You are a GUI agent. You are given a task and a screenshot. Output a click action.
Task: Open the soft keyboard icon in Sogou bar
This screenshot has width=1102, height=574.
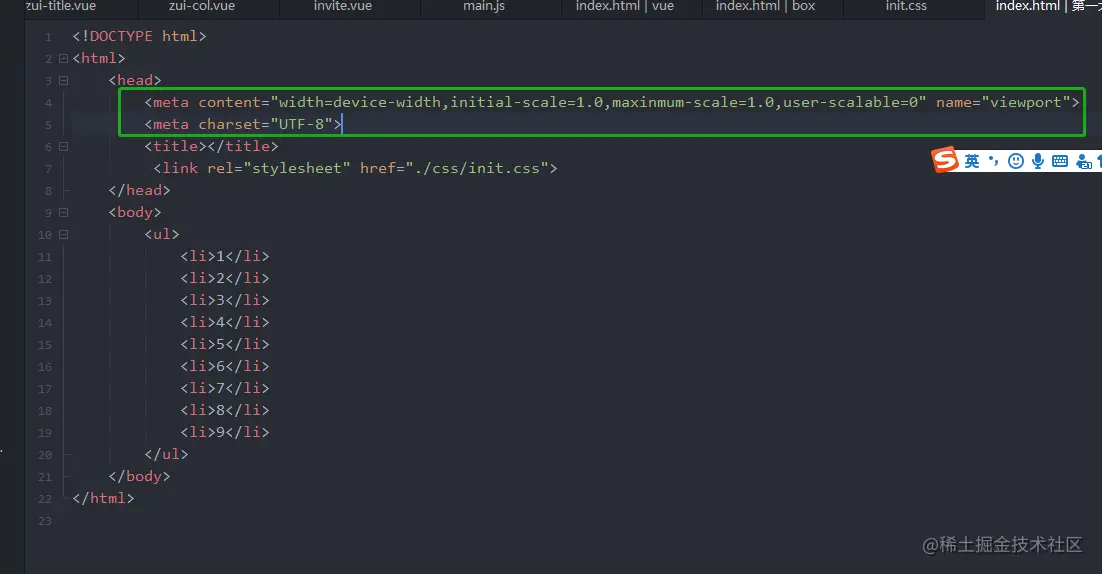1060,162
